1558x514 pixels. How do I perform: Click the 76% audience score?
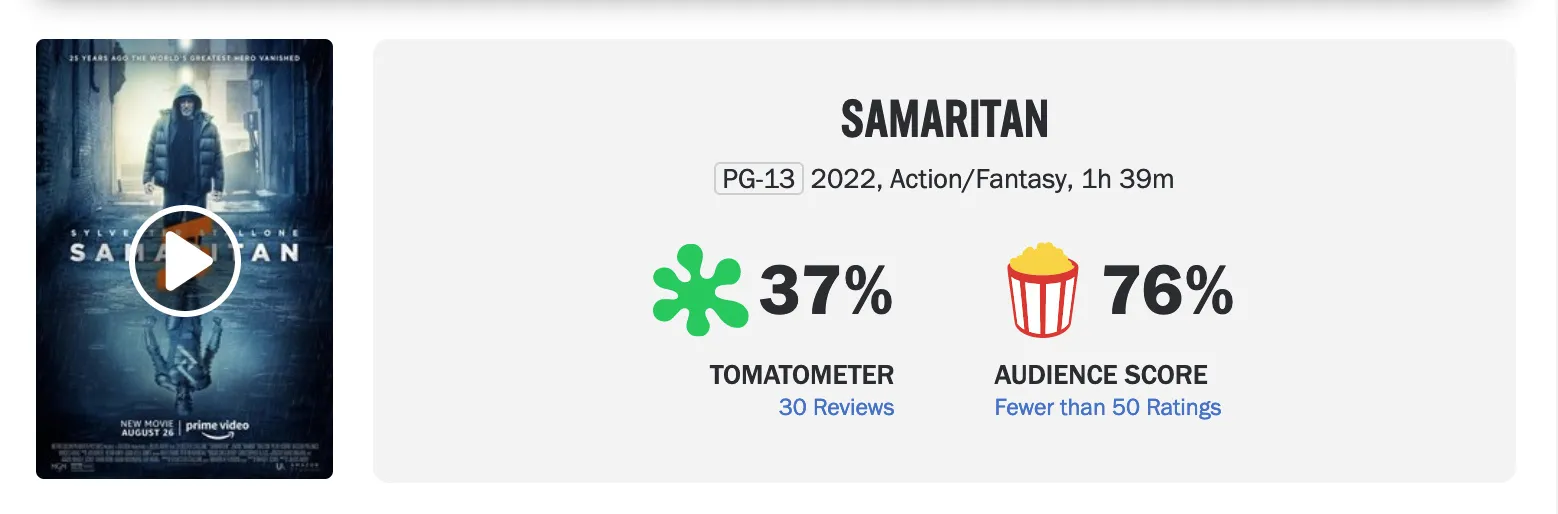click(x=1168, y=291)
